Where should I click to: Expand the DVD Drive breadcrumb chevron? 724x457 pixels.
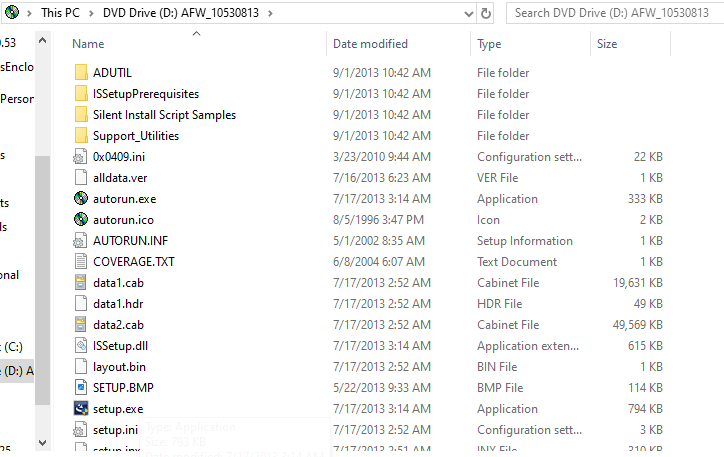(x=270, y=13)
